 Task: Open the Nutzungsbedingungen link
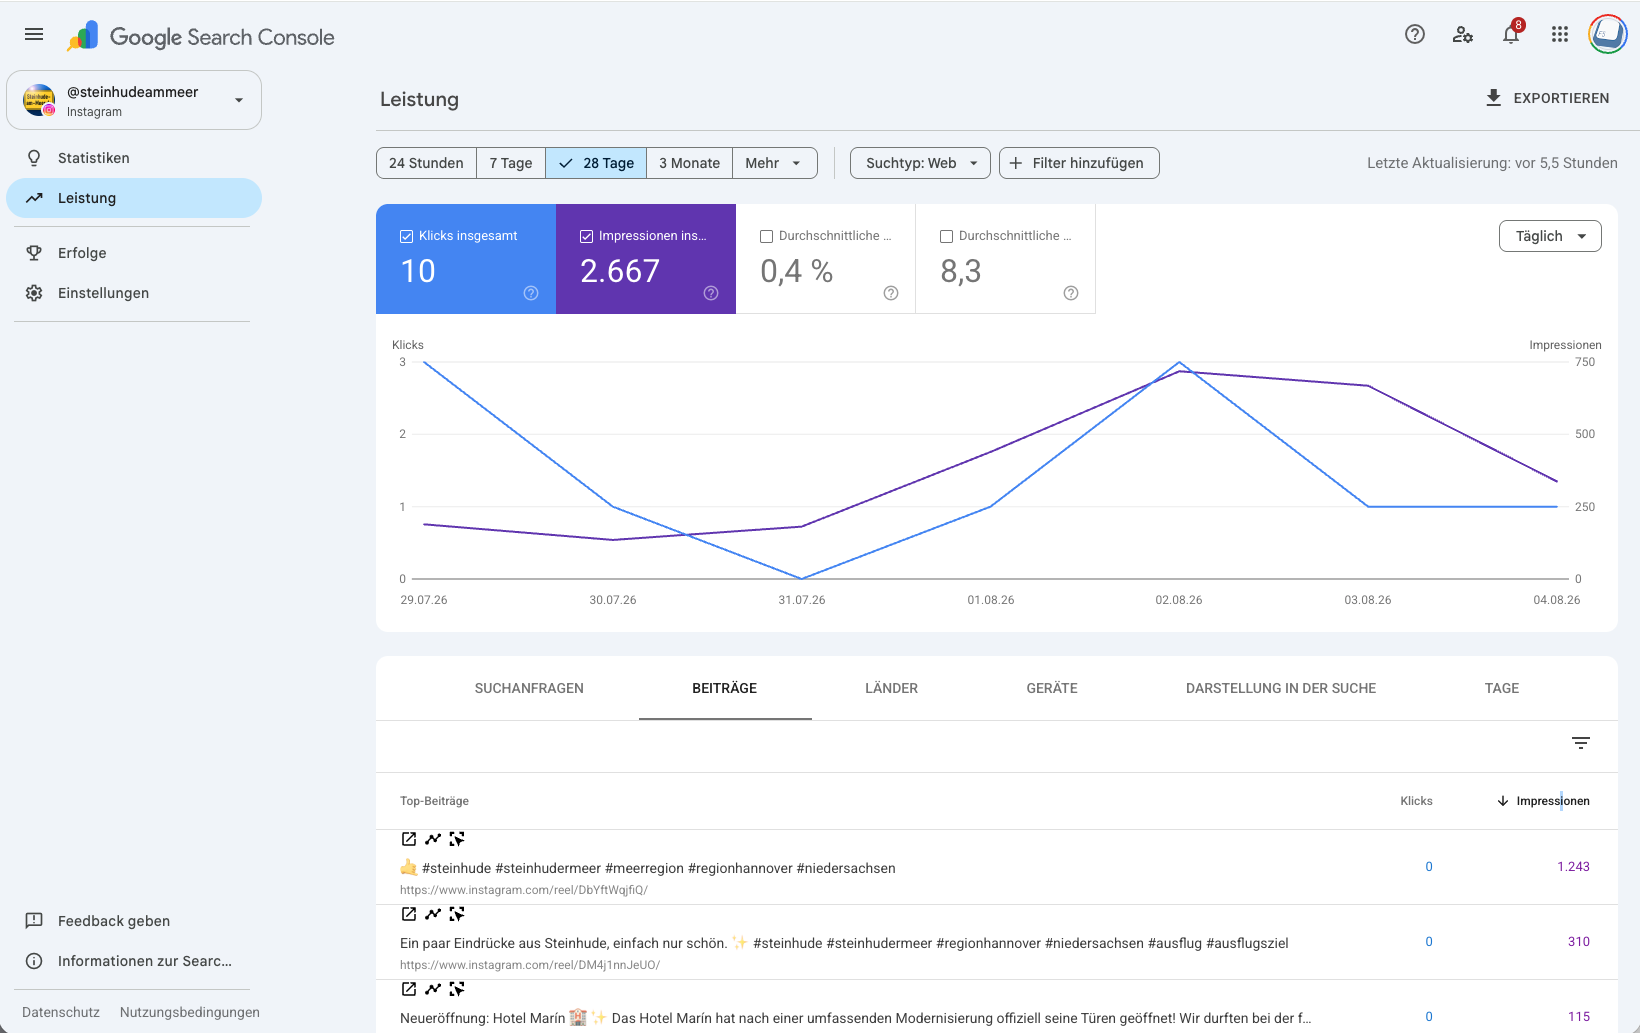[190, 1012]
